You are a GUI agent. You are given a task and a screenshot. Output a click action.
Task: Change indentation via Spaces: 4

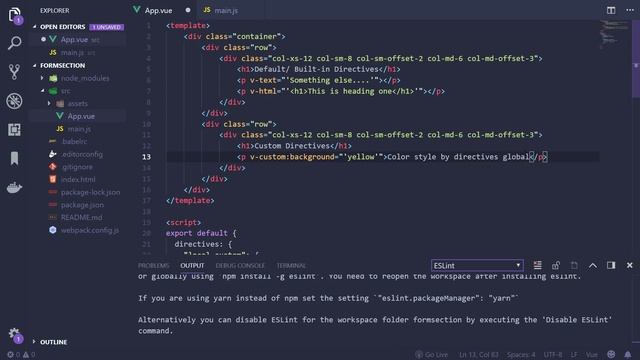521,355
